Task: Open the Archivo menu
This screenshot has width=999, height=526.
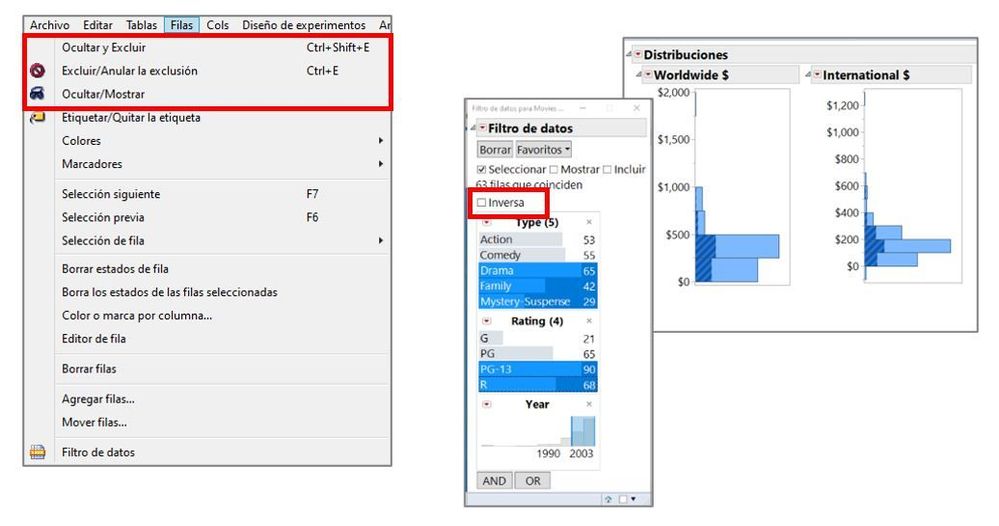Action: (50, 25)
